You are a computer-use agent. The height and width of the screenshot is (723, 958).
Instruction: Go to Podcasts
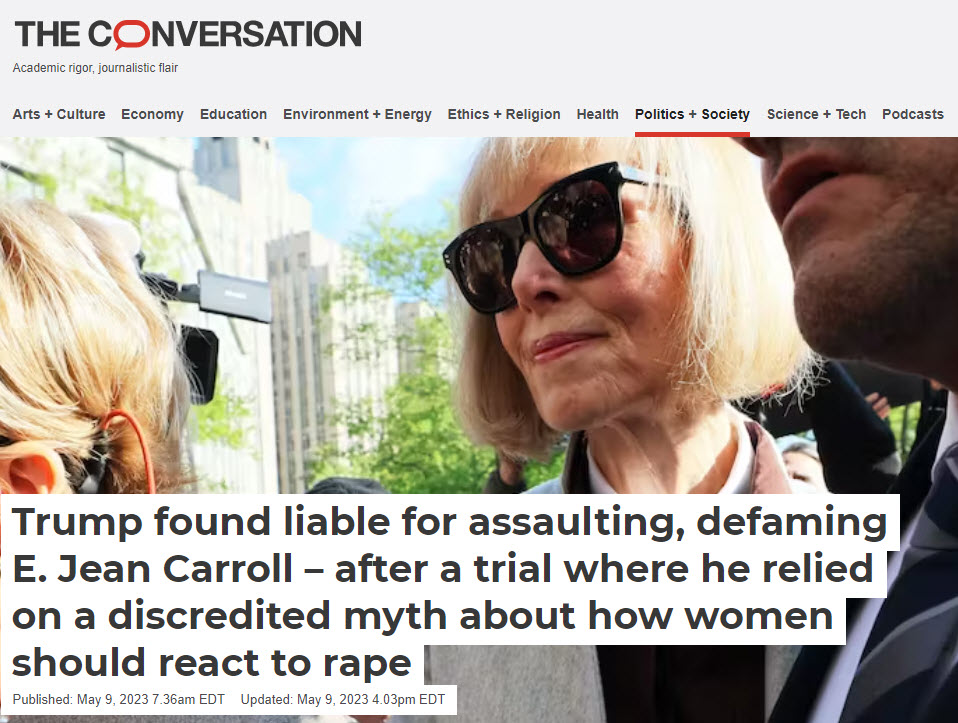click(x=913, y=114)
